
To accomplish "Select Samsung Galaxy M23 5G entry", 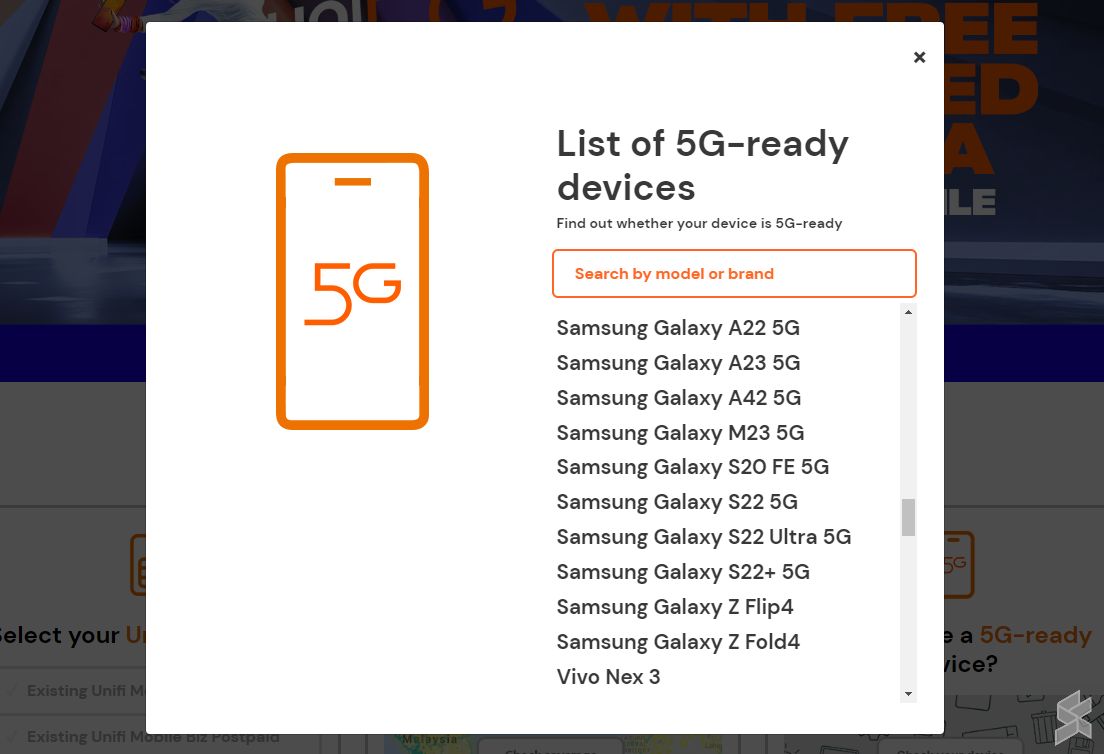I will [x=680, y=432].
